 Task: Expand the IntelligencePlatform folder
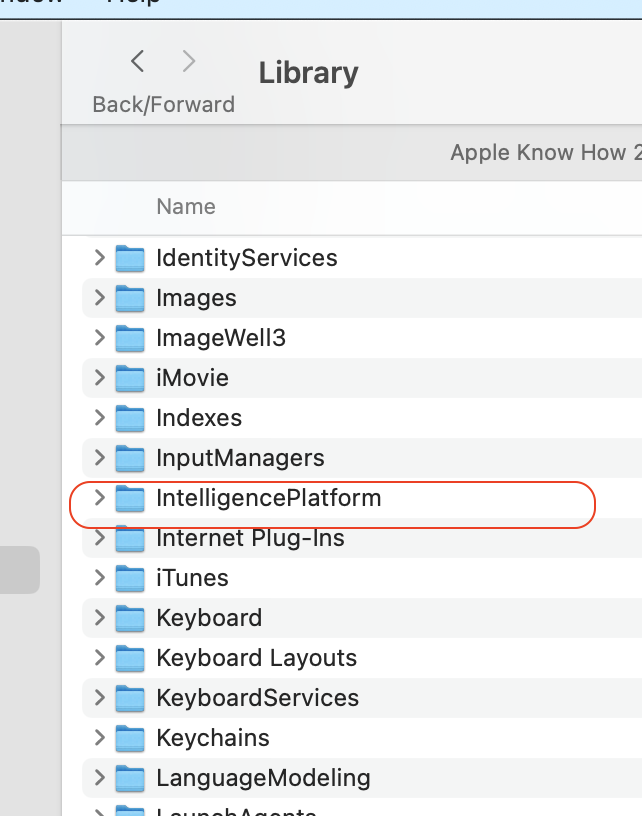(x=99, y=498)
